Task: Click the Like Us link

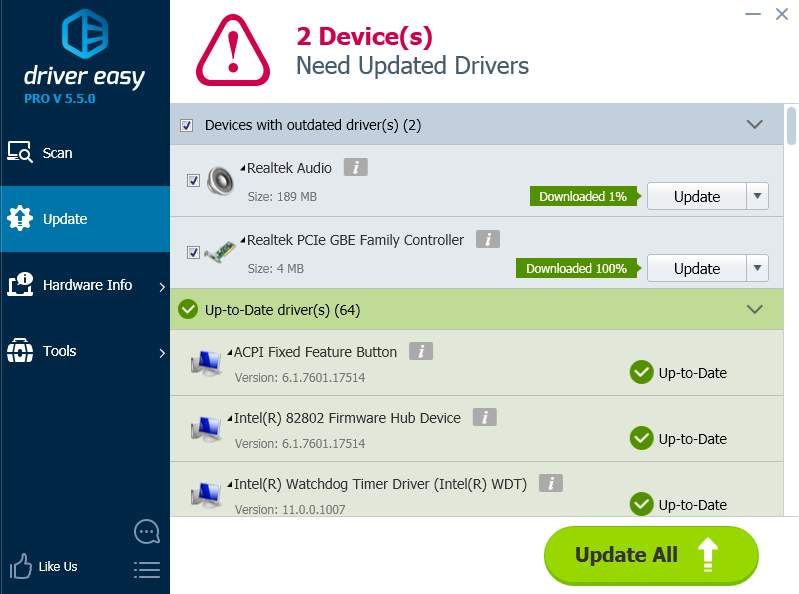Action: [x=58, y=566]
